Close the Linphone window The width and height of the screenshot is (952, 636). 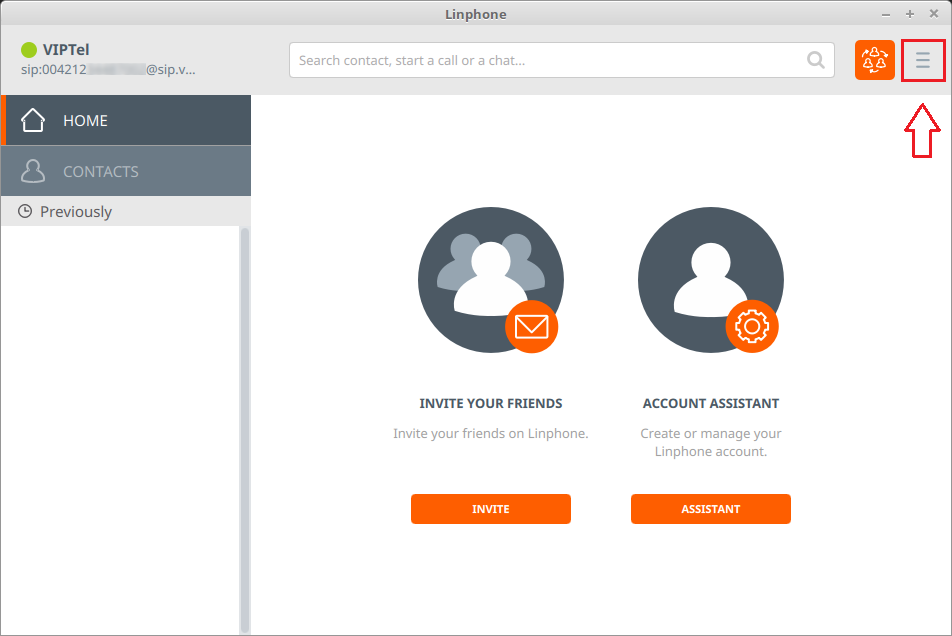pos(934,14)
